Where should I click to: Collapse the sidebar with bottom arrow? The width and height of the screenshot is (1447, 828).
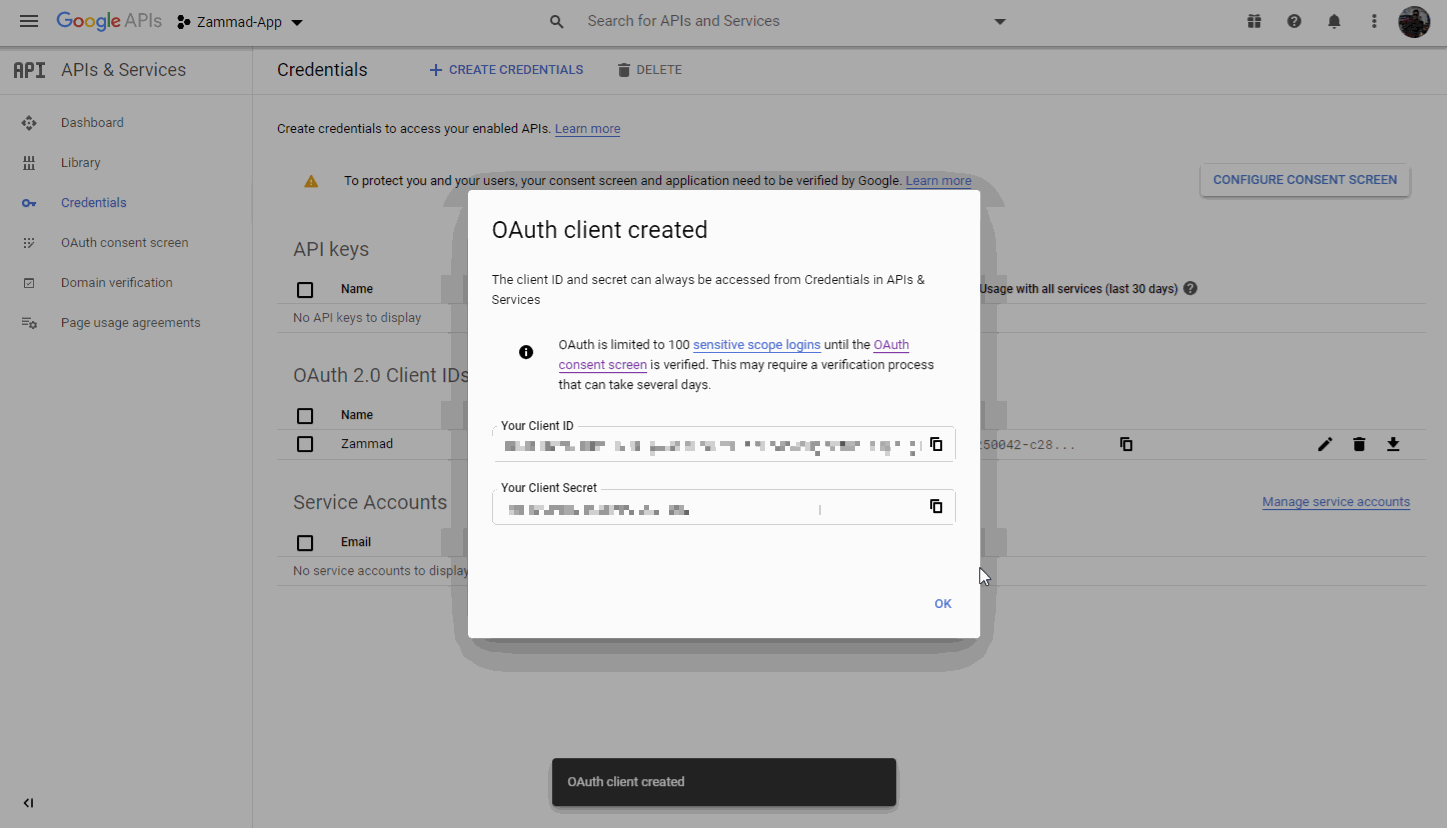(28, 803)
